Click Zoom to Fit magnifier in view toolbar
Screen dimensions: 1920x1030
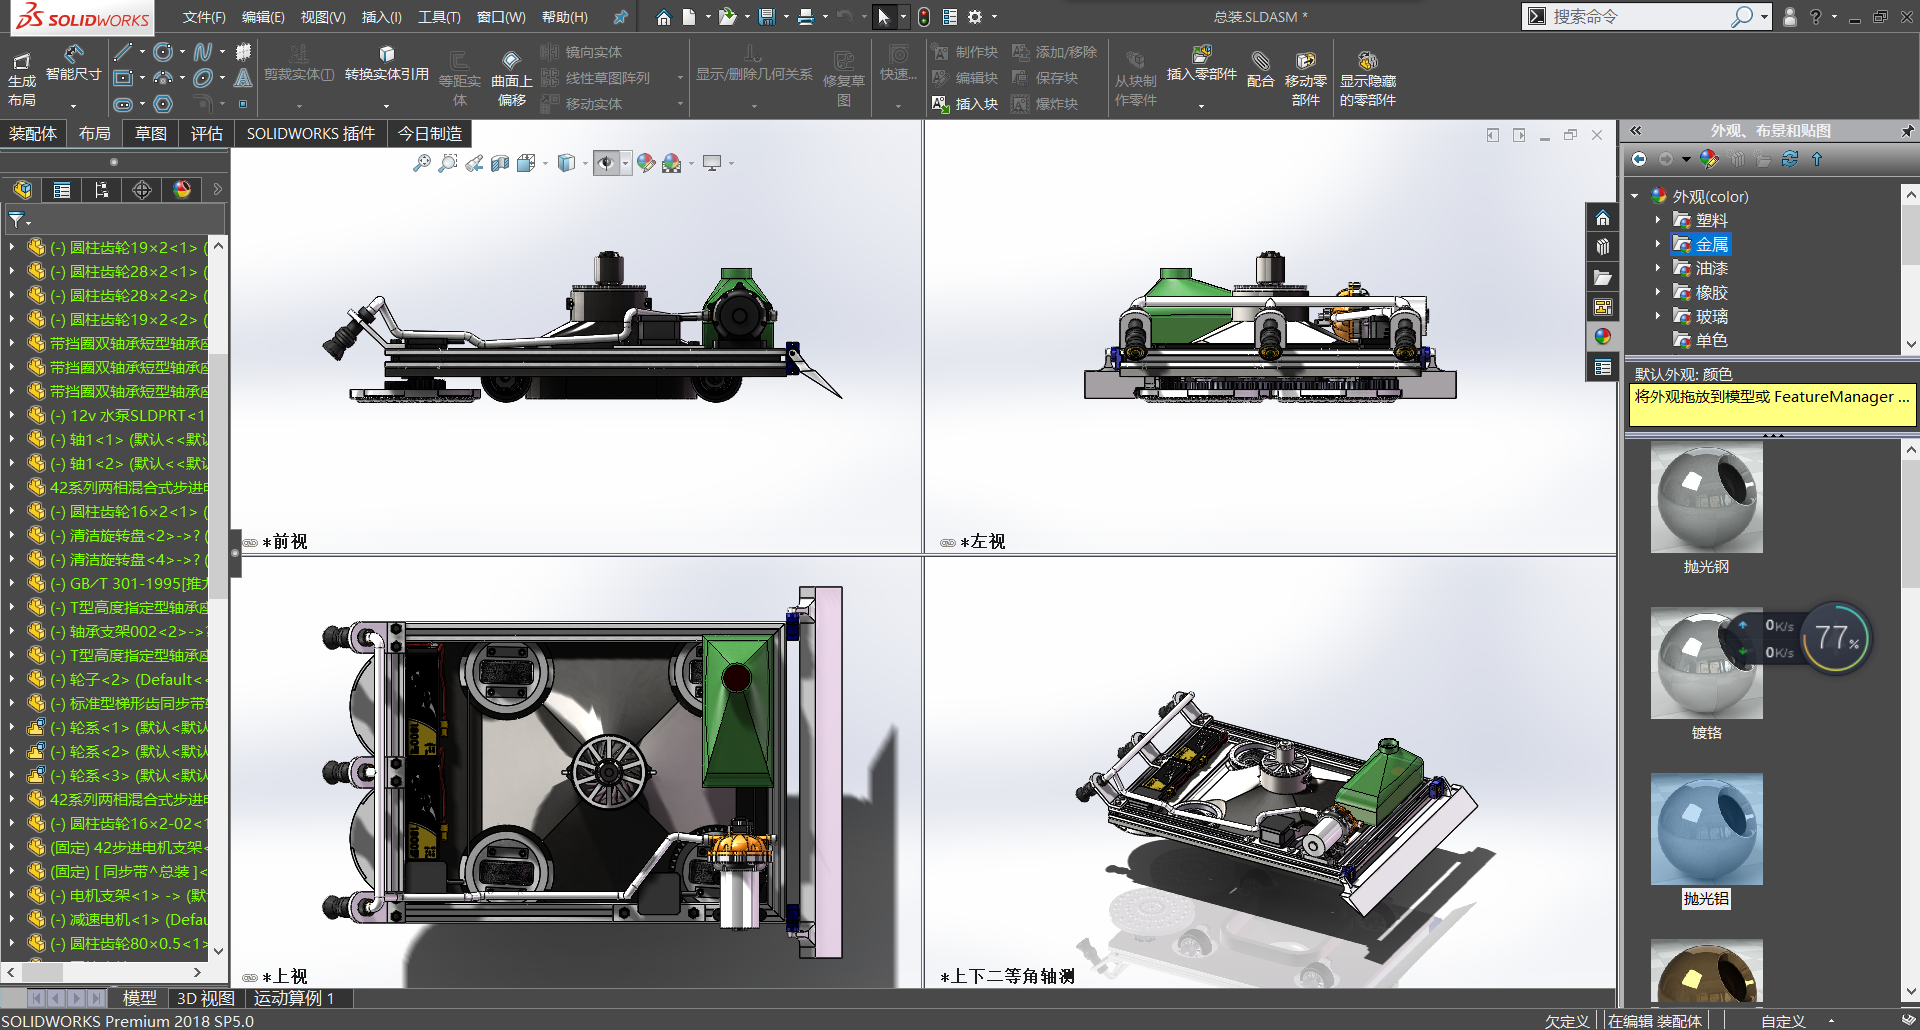tap(421, 163)
